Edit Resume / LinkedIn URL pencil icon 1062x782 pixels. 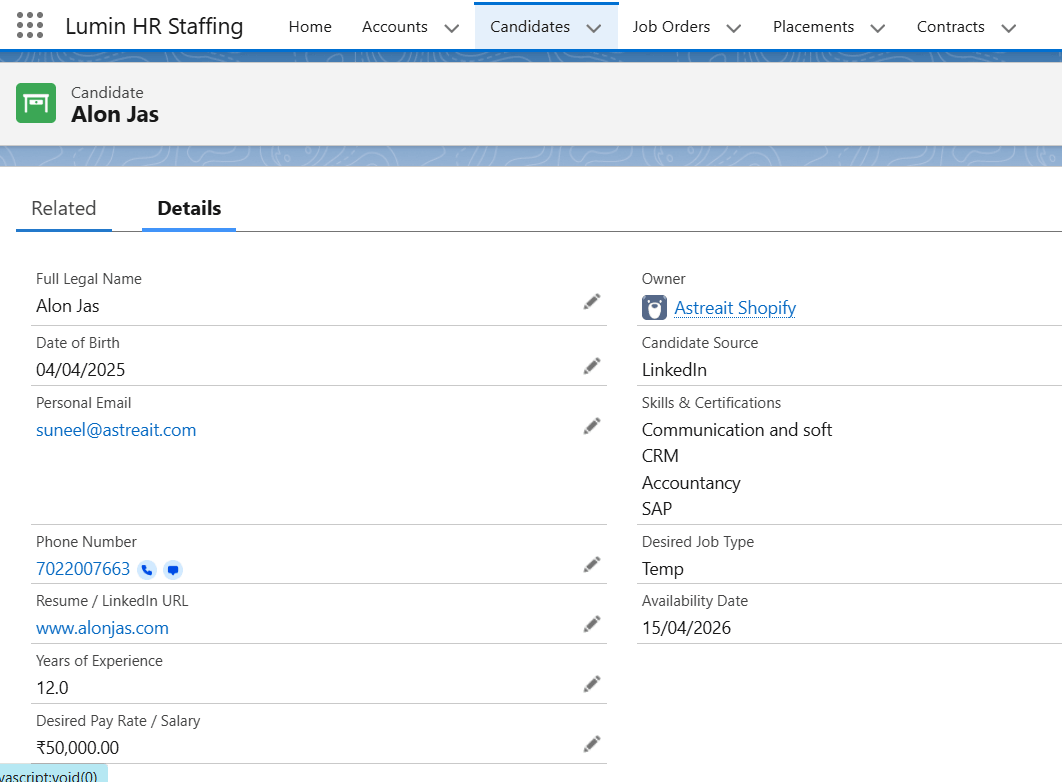coord(591,623)
